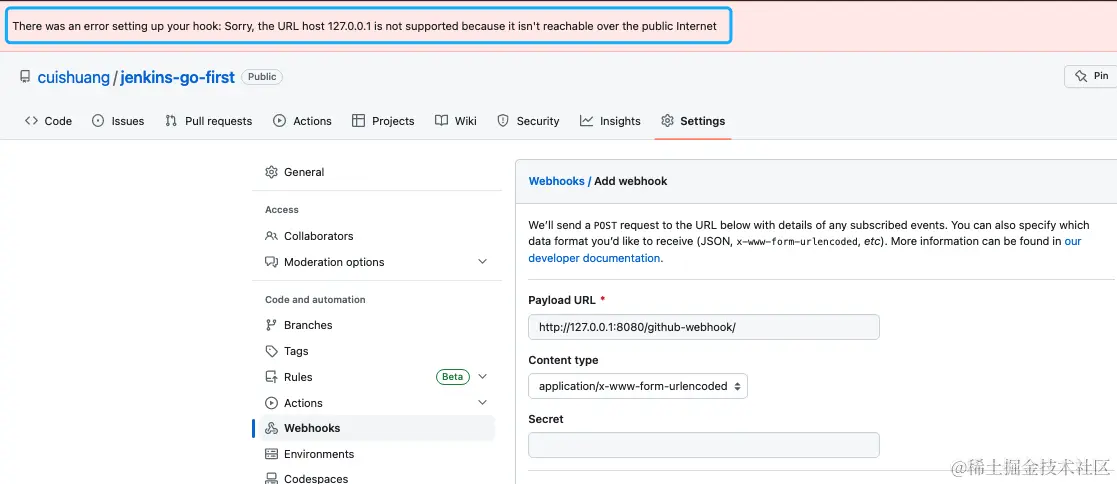Click the Secret input field
Viewport: 1117px width, 484px height.
click(x=704, y=445)
